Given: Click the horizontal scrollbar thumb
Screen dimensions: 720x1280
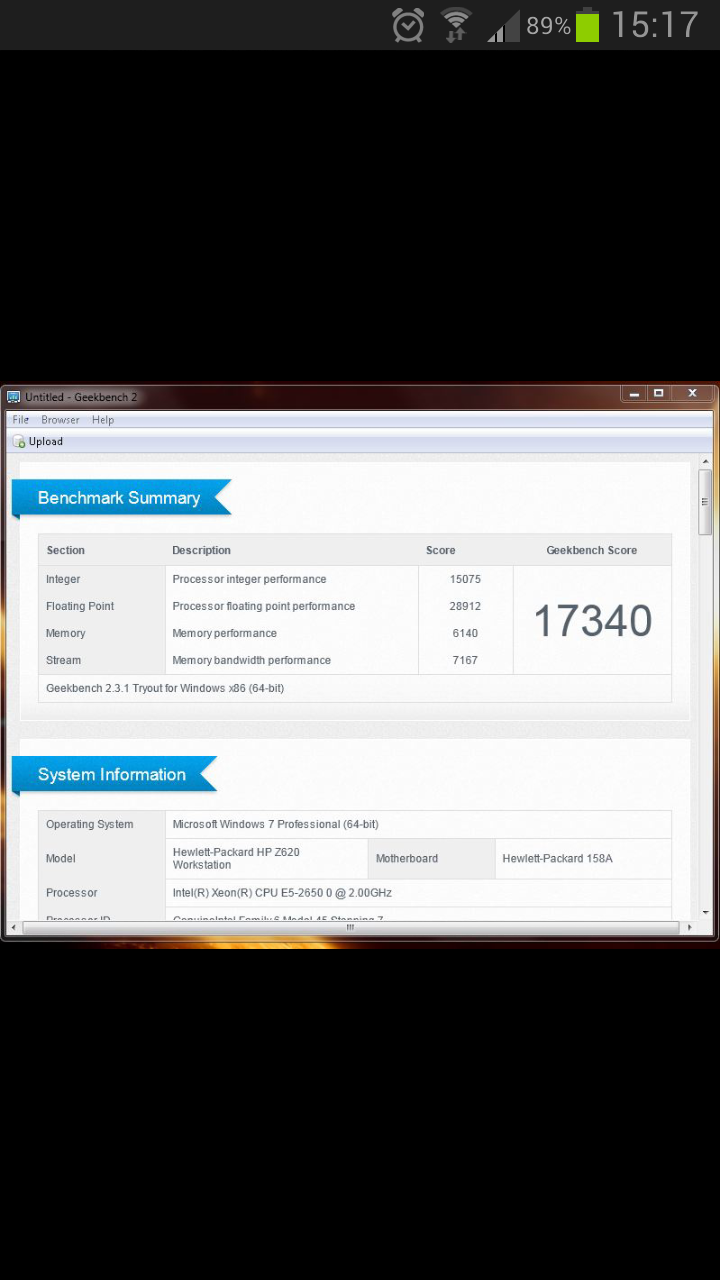Looking at the screenshot, I should point(350,928).
